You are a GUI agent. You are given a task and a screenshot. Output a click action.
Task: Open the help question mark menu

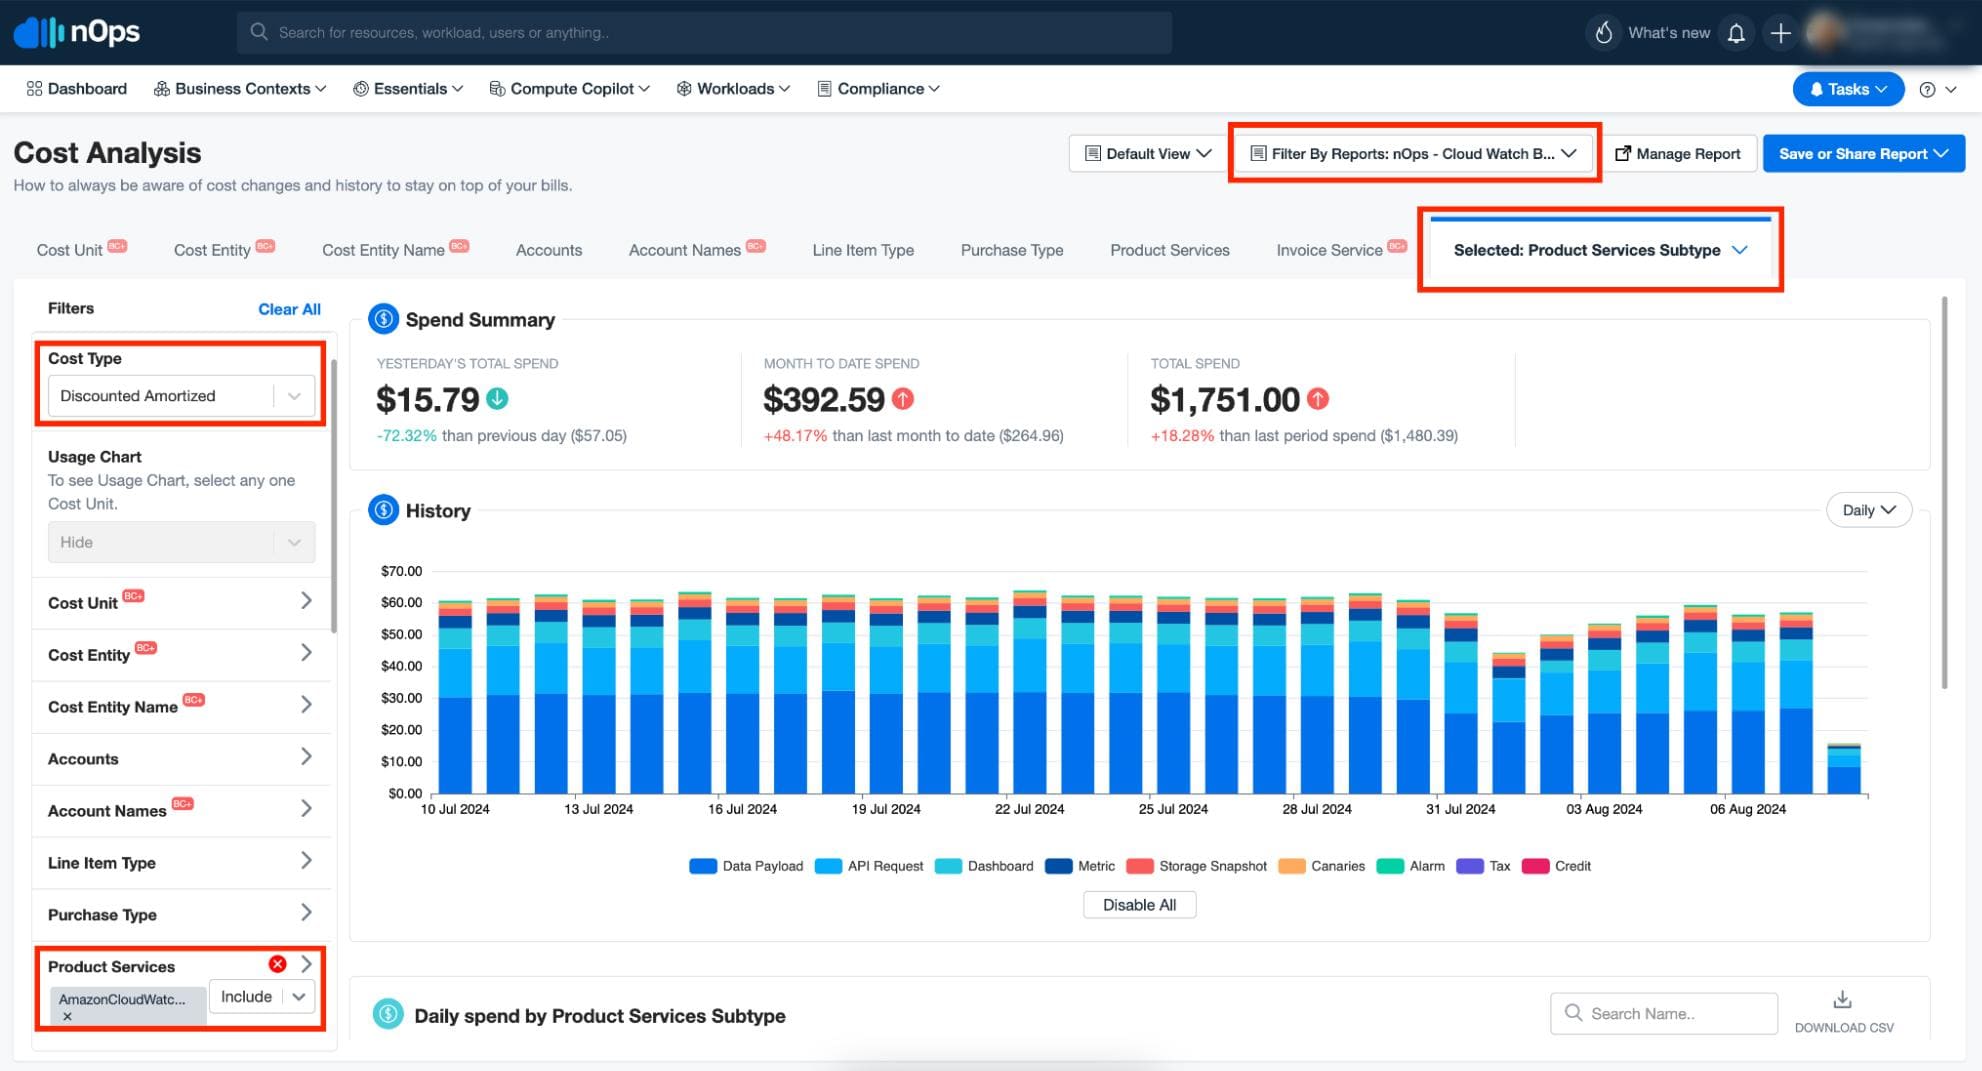[x=1928, y=88]
